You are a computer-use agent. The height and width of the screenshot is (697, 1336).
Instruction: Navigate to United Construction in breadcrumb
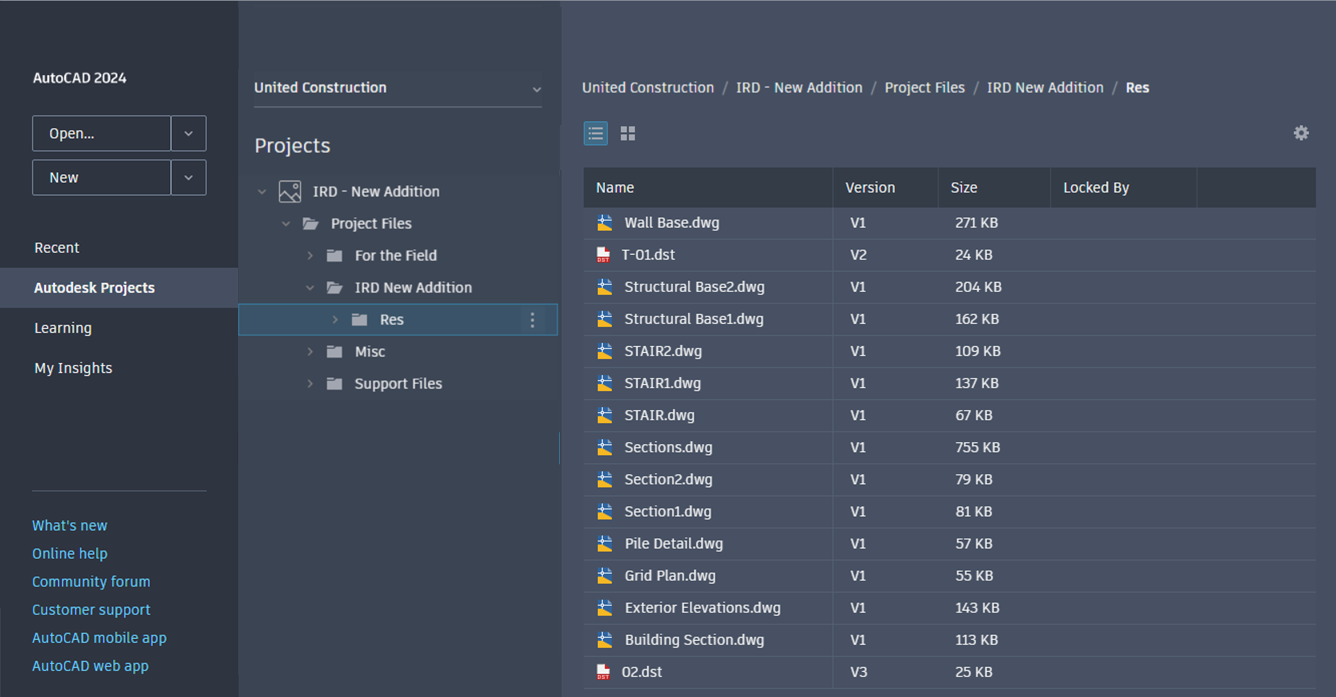click(648, 87)
